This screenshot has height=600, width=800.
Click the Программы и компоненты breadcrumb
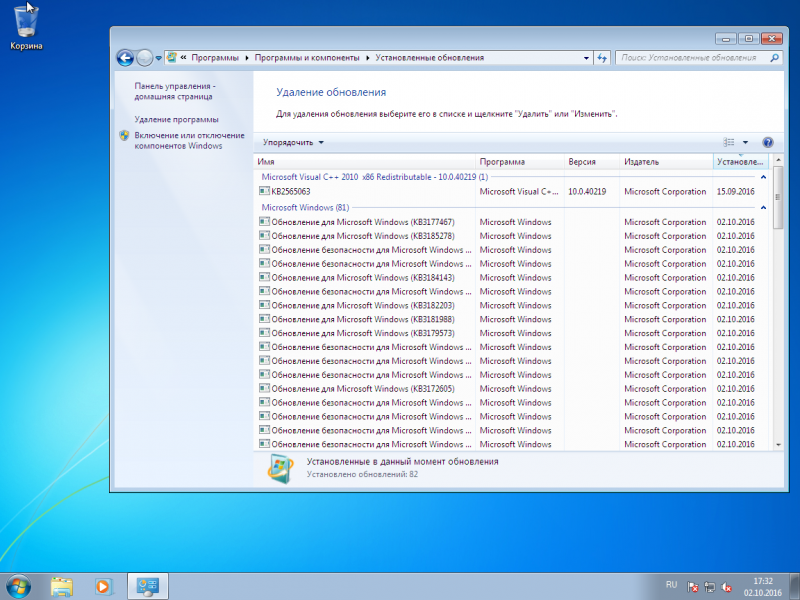pyautogui.click(x=307, y=58)
